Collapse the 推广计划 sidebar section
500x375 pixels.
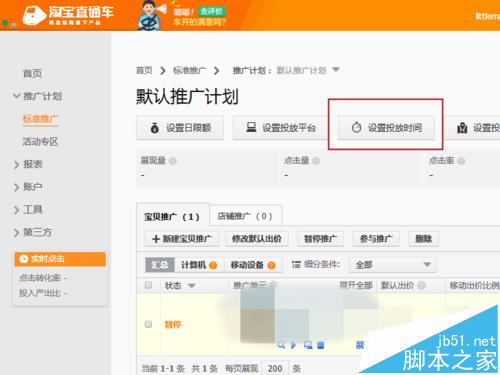point(37,96)
